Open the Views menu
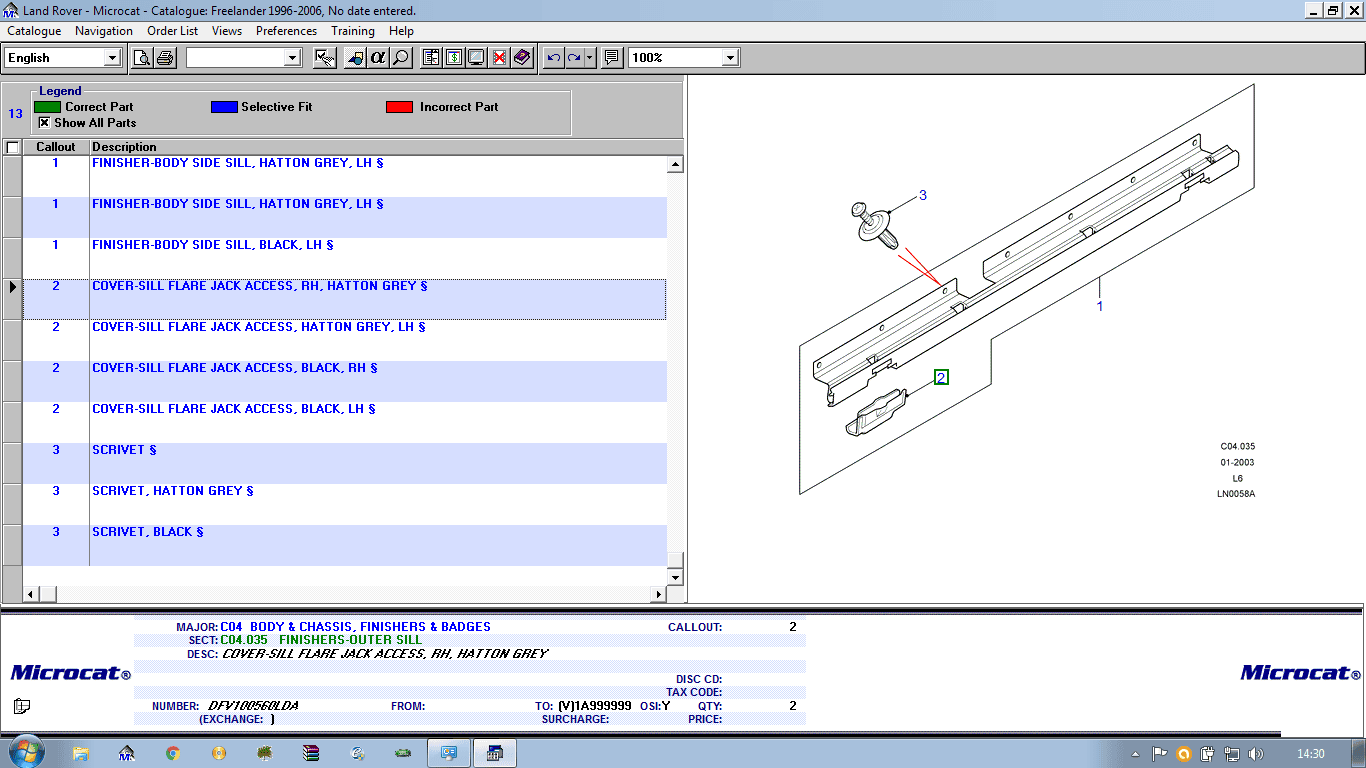Screen dimensions: 1366x768 [x=227, y=31]
